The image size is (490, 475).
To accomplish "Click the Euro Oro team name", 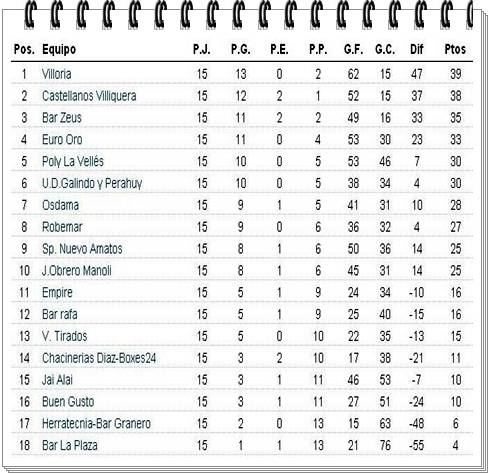I will pyautogui.click(x=62, y=140).
